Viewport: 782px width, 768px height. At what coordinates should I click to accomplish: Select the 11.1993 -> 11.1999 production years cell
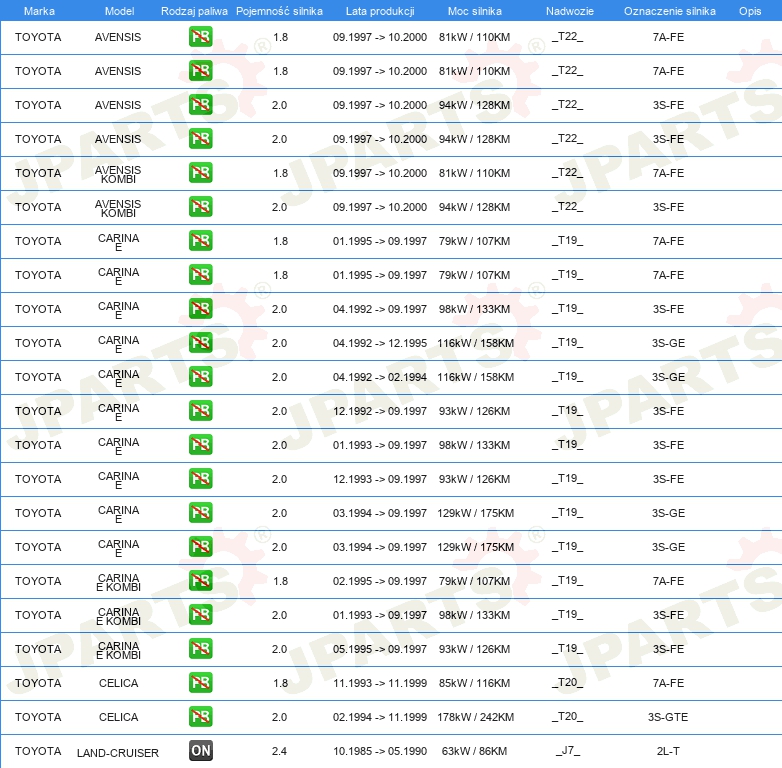coord(380,683)
